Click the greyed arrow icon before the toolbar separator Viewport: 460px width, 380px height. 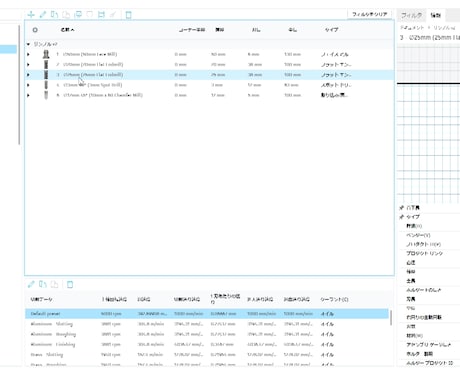pyautogui.click(x=113, y=14)
